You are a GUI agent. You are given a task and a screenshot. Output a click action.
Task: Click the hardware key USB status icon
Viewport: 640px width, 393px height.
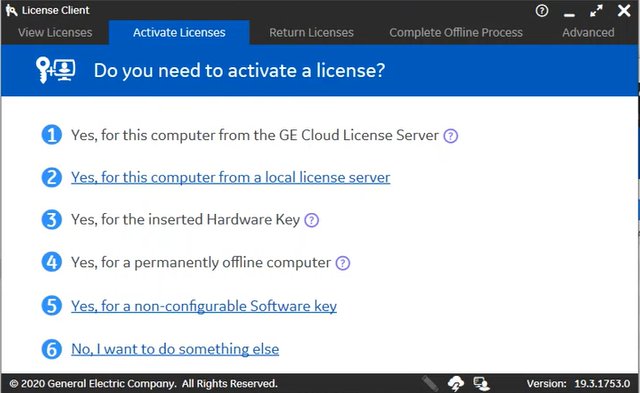coord(430,384)
